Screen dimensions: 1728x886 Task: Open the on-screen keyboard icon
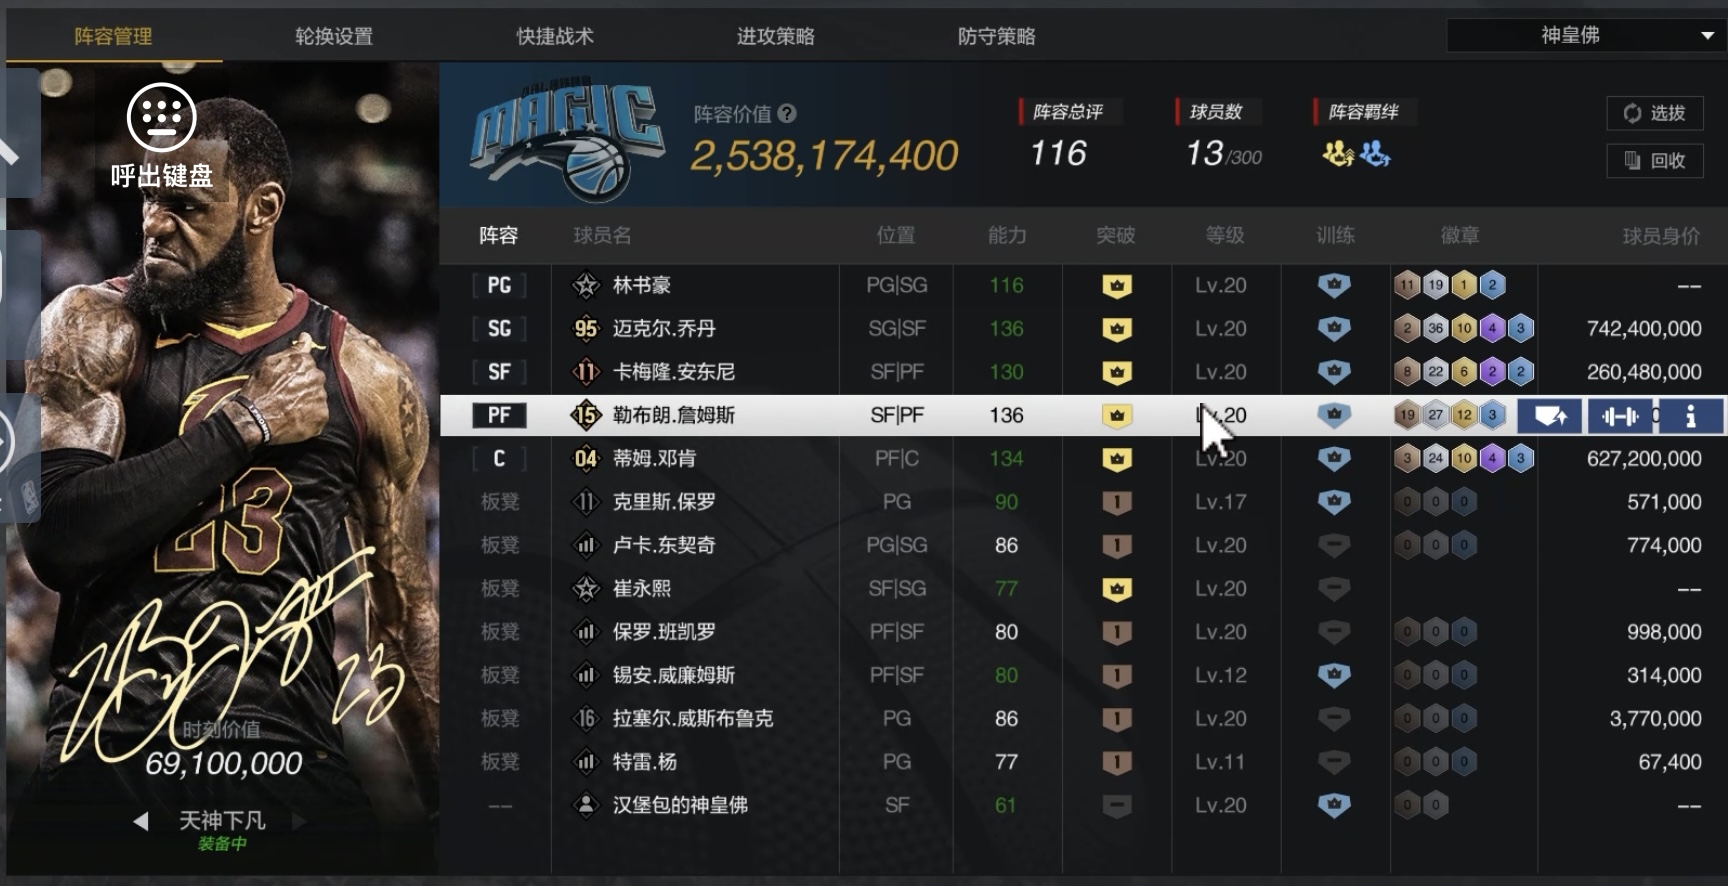pos(161,118)
